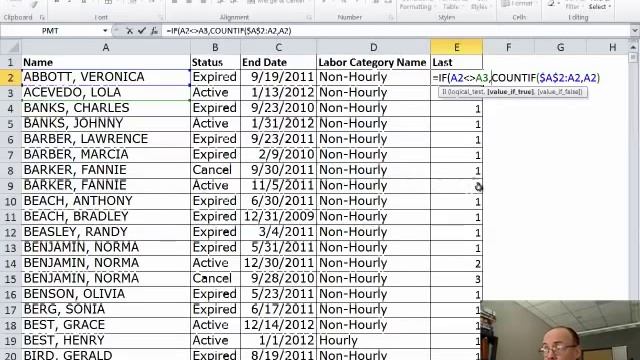The width and height of the screenshot is (640, 360).
Task: Click the Hourly cell for BEST, HENRY
Action: click(373, 341)
